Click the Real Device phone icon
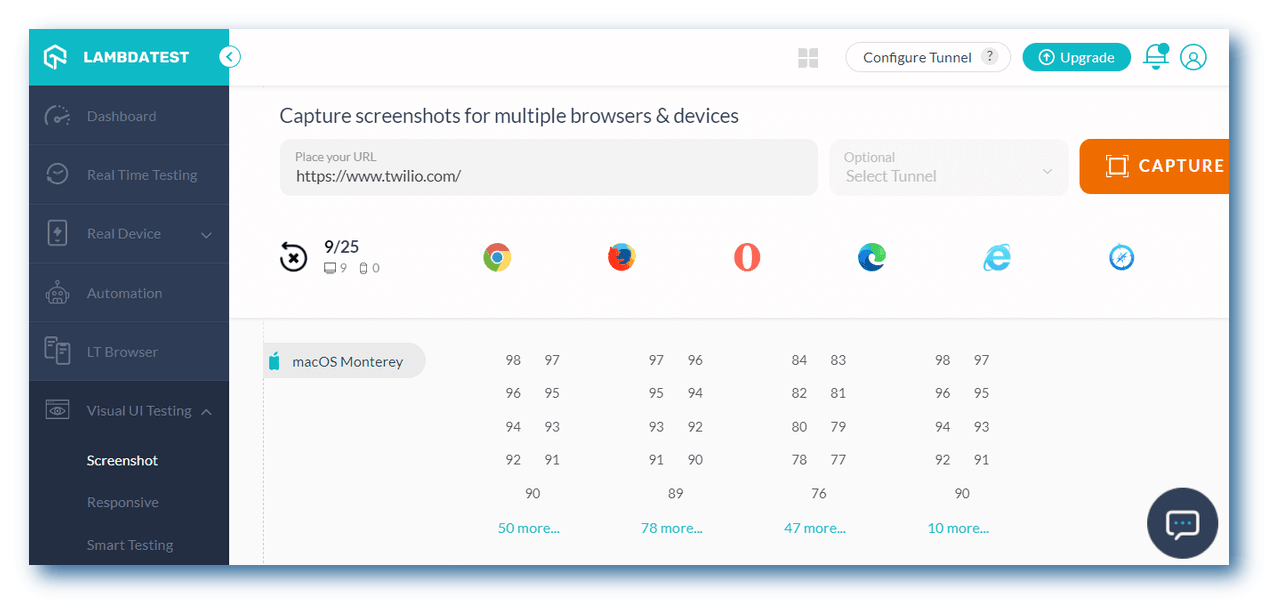Viewport: 1278px width, 614px height. tap(57, 233)
